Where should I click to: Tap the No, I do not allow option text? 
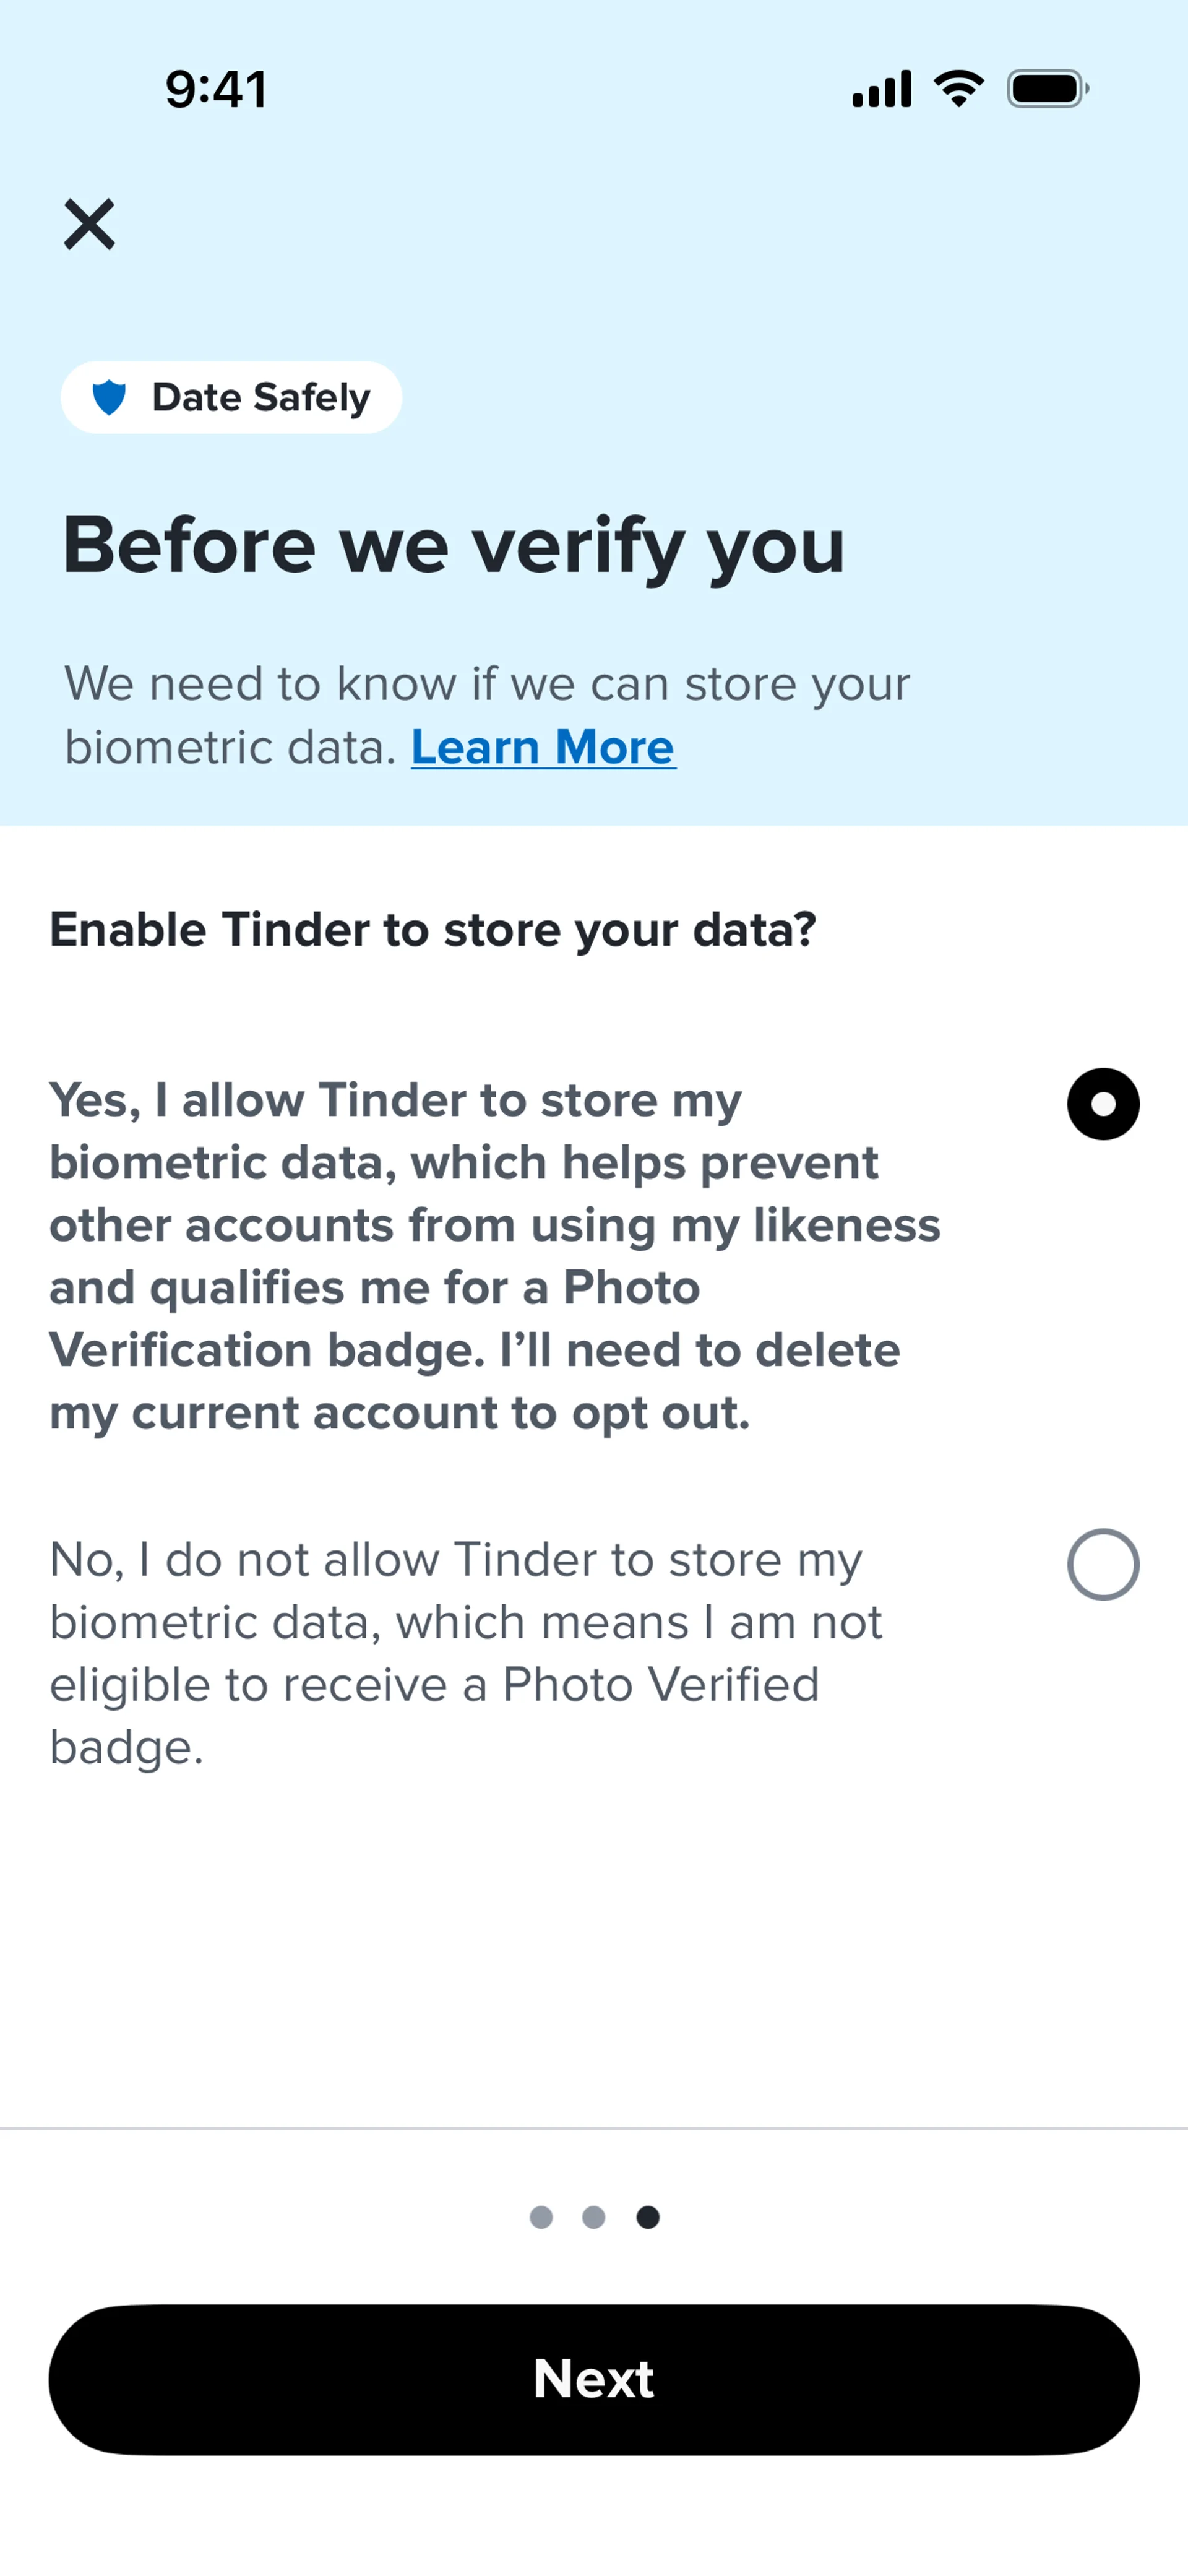466,1653
